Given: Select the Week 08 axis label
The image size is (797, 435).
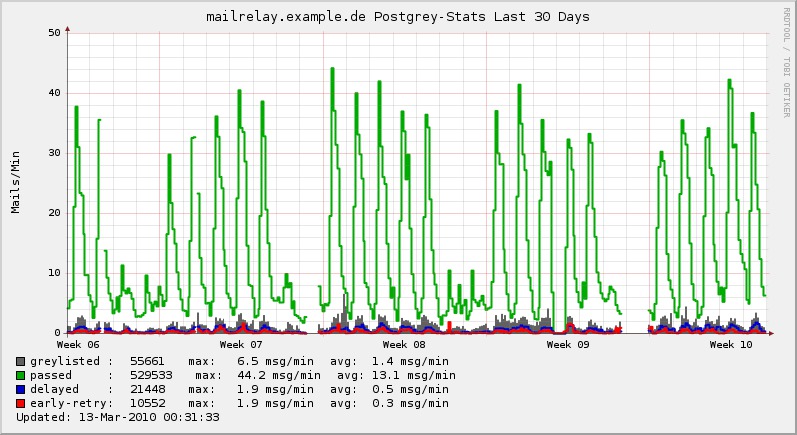Looking at the screenshot, I should 405,345.
